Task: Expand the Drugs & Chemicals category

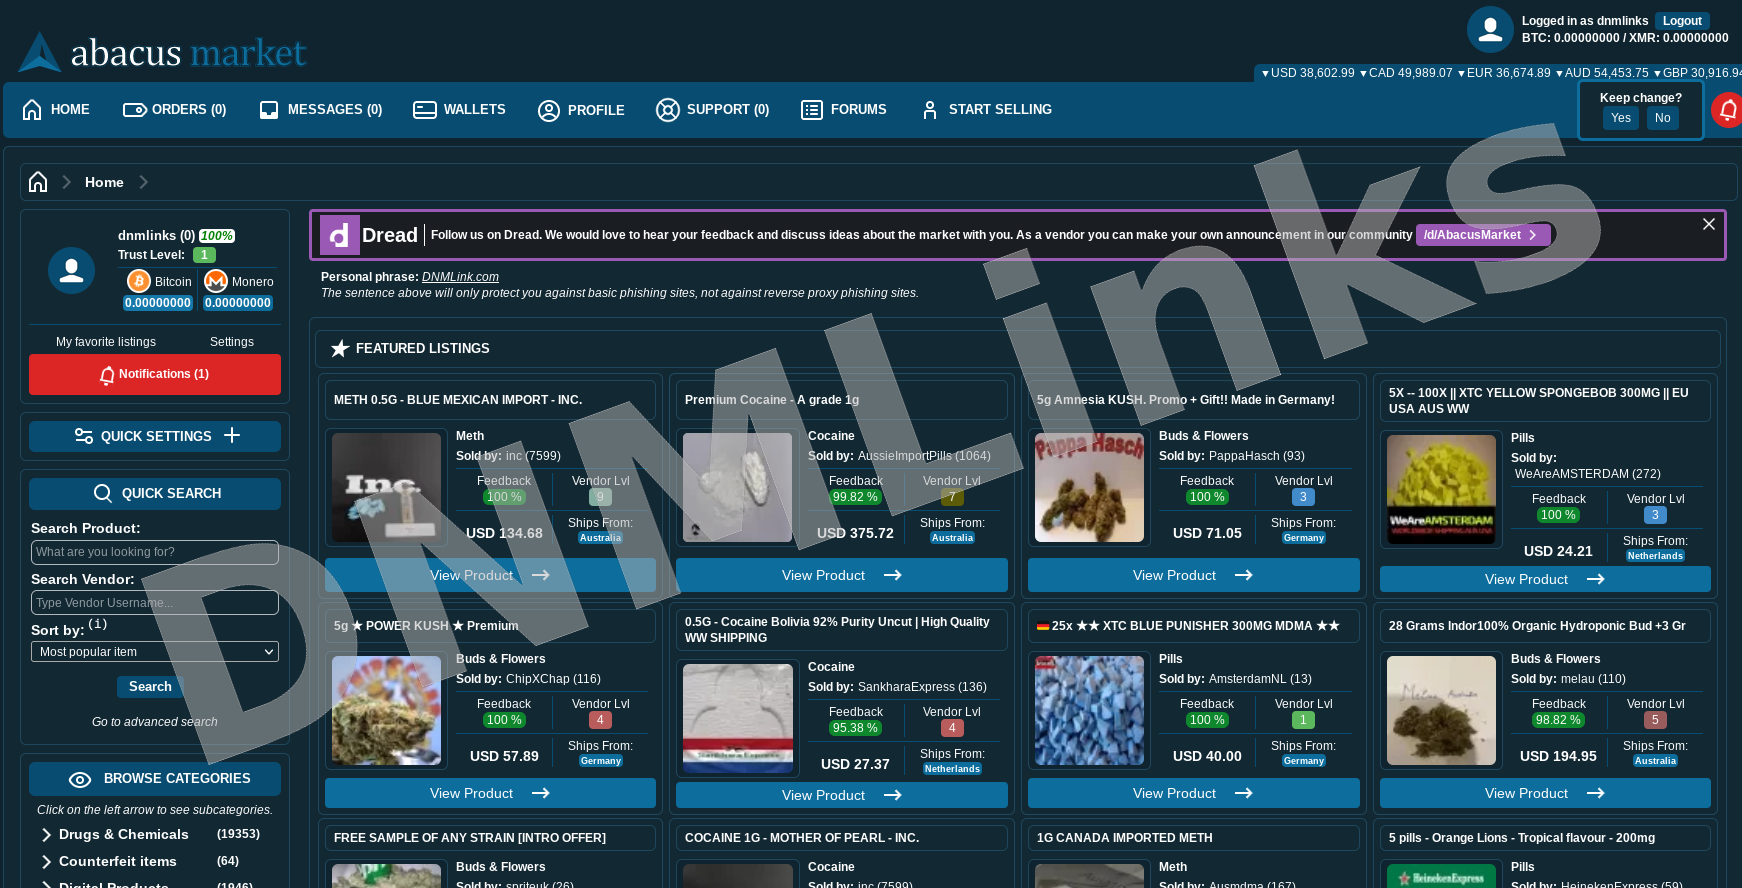Action: [x=46, y=834]
